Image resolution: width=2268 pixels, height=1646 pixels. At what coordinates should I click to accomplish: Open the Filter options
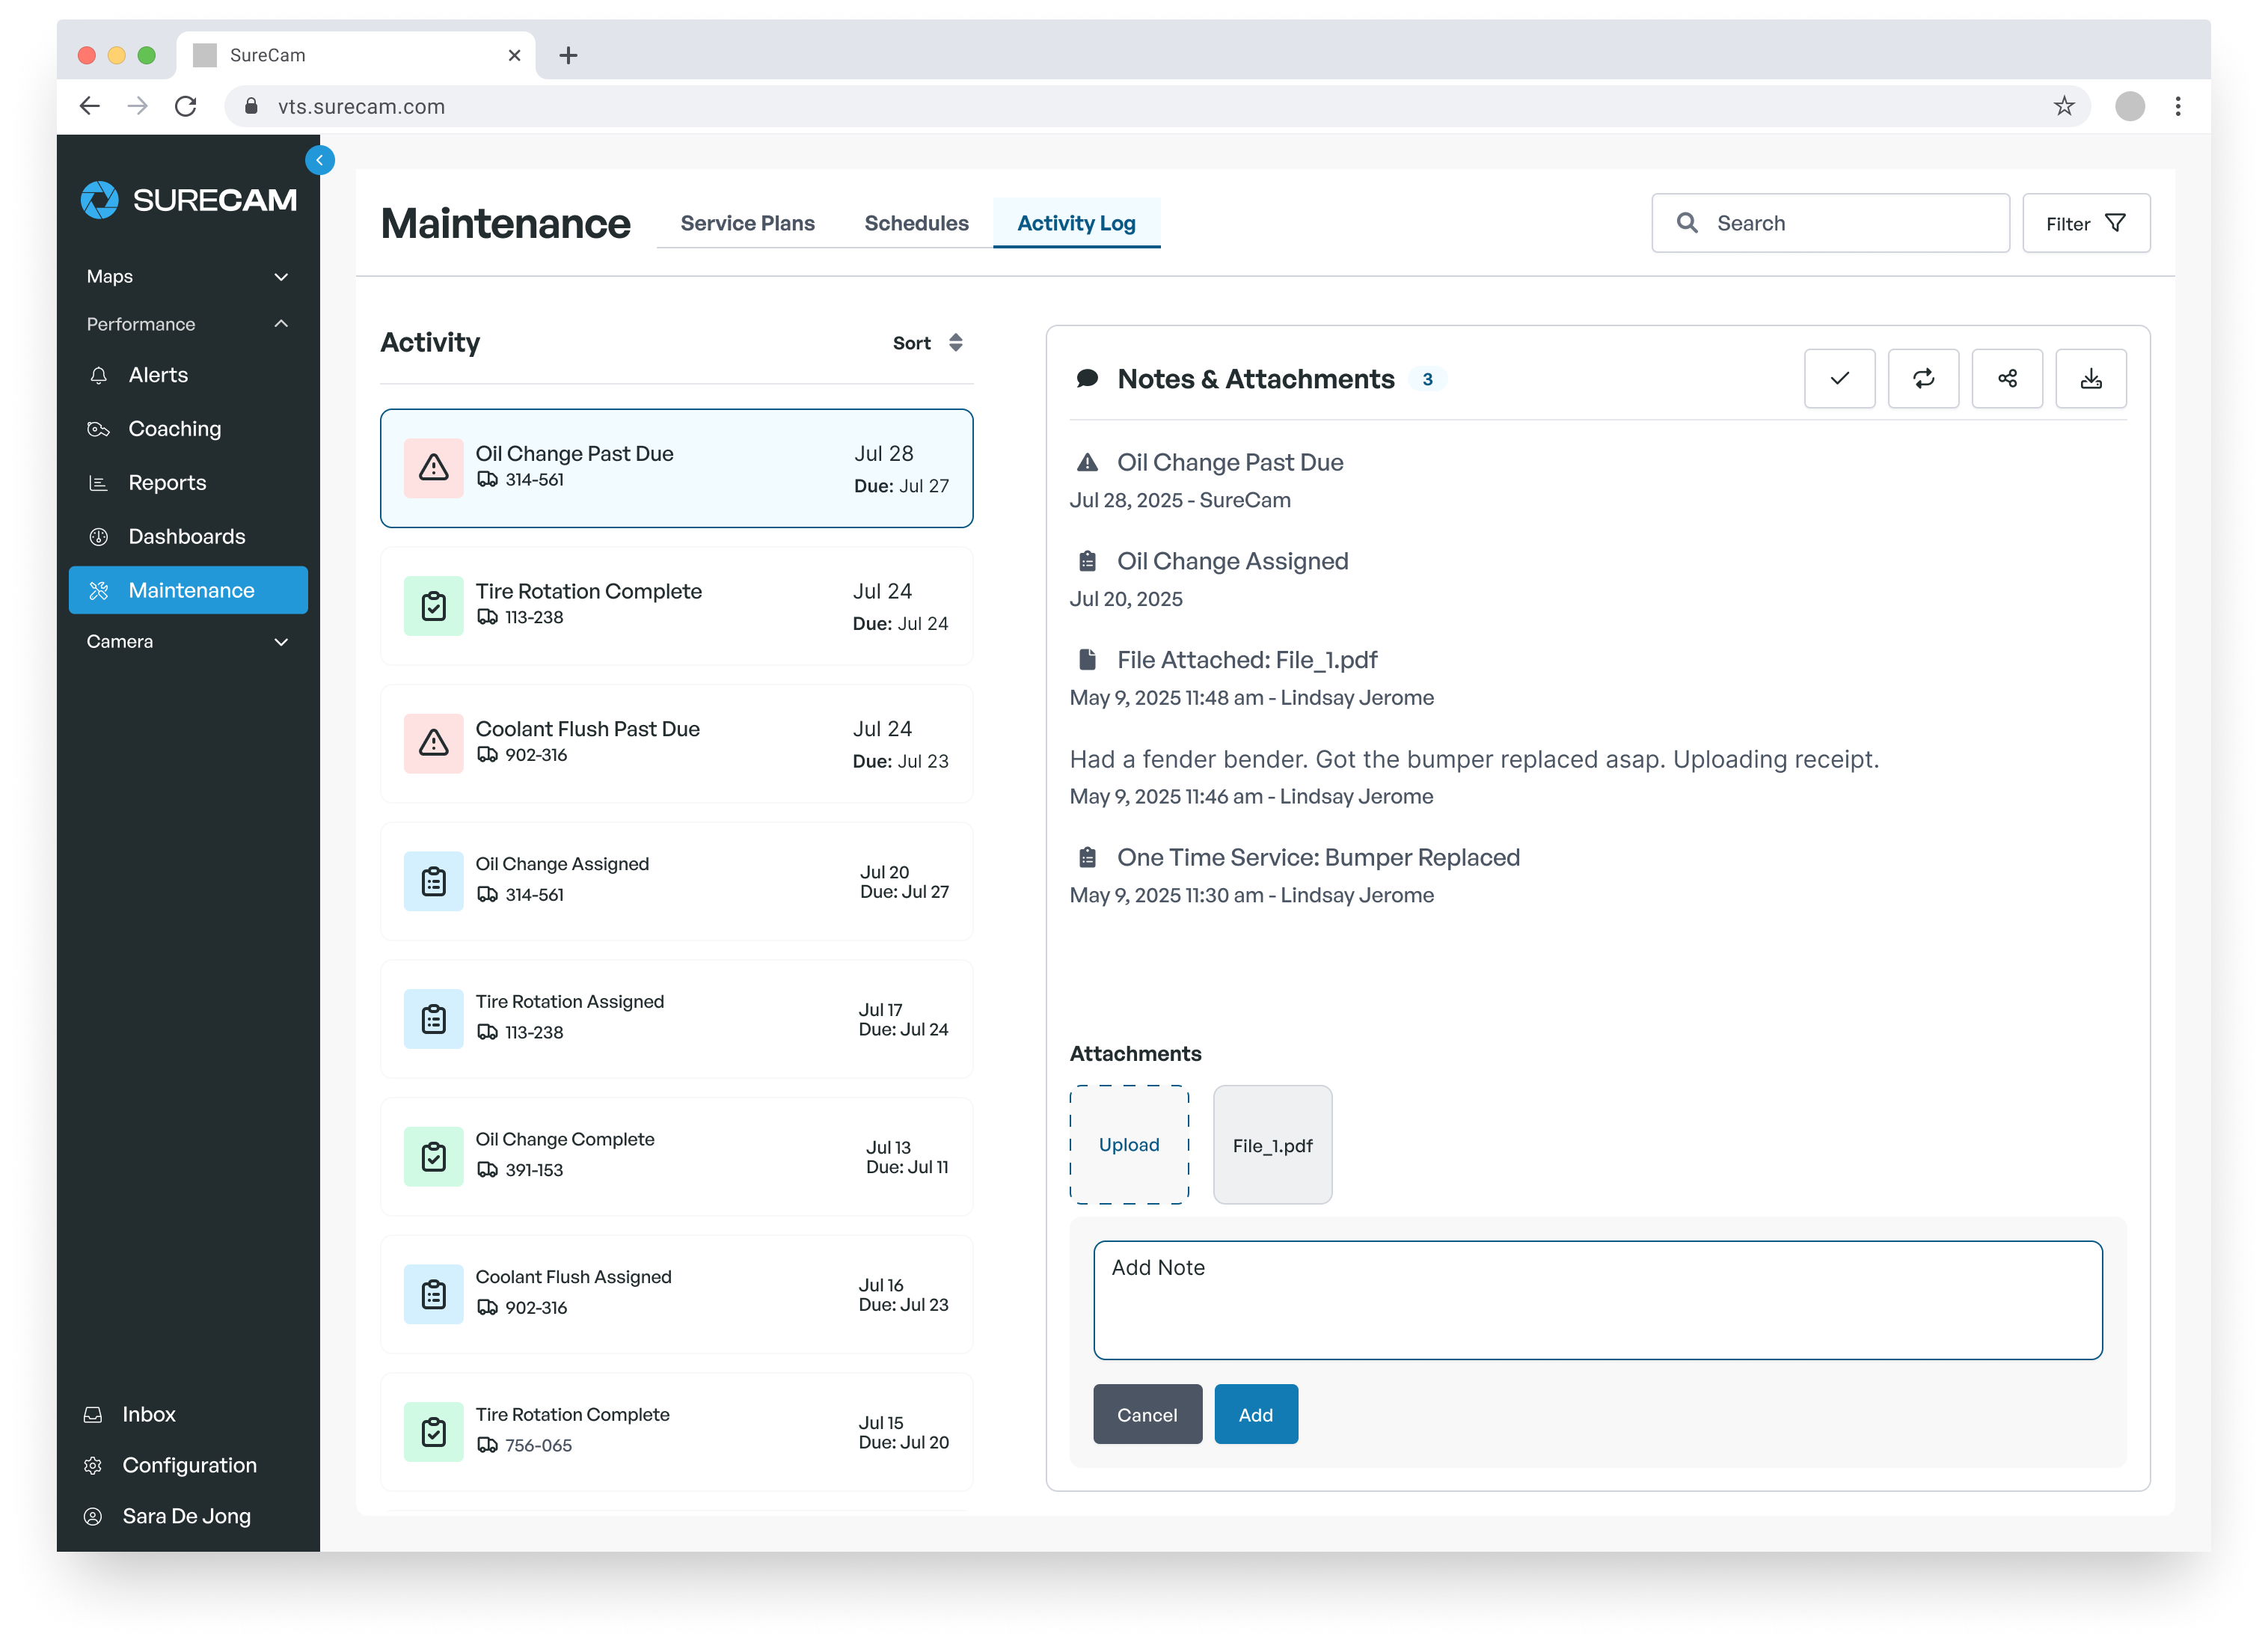(x=2086, y=223)
